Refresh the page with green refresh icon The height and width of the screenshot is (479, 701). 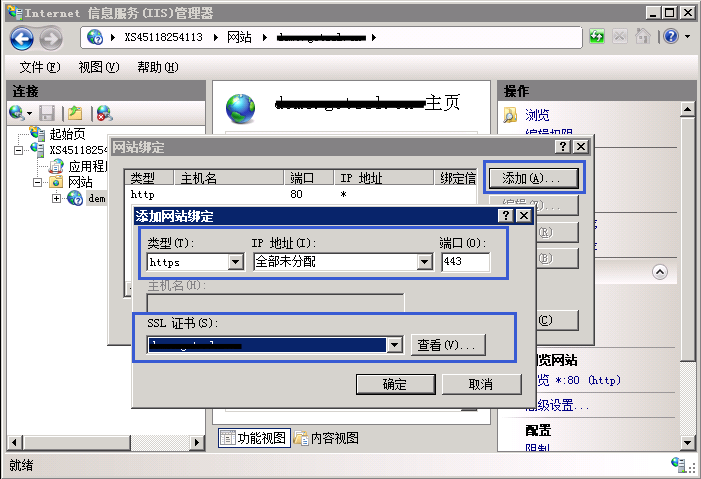point(596,36)
